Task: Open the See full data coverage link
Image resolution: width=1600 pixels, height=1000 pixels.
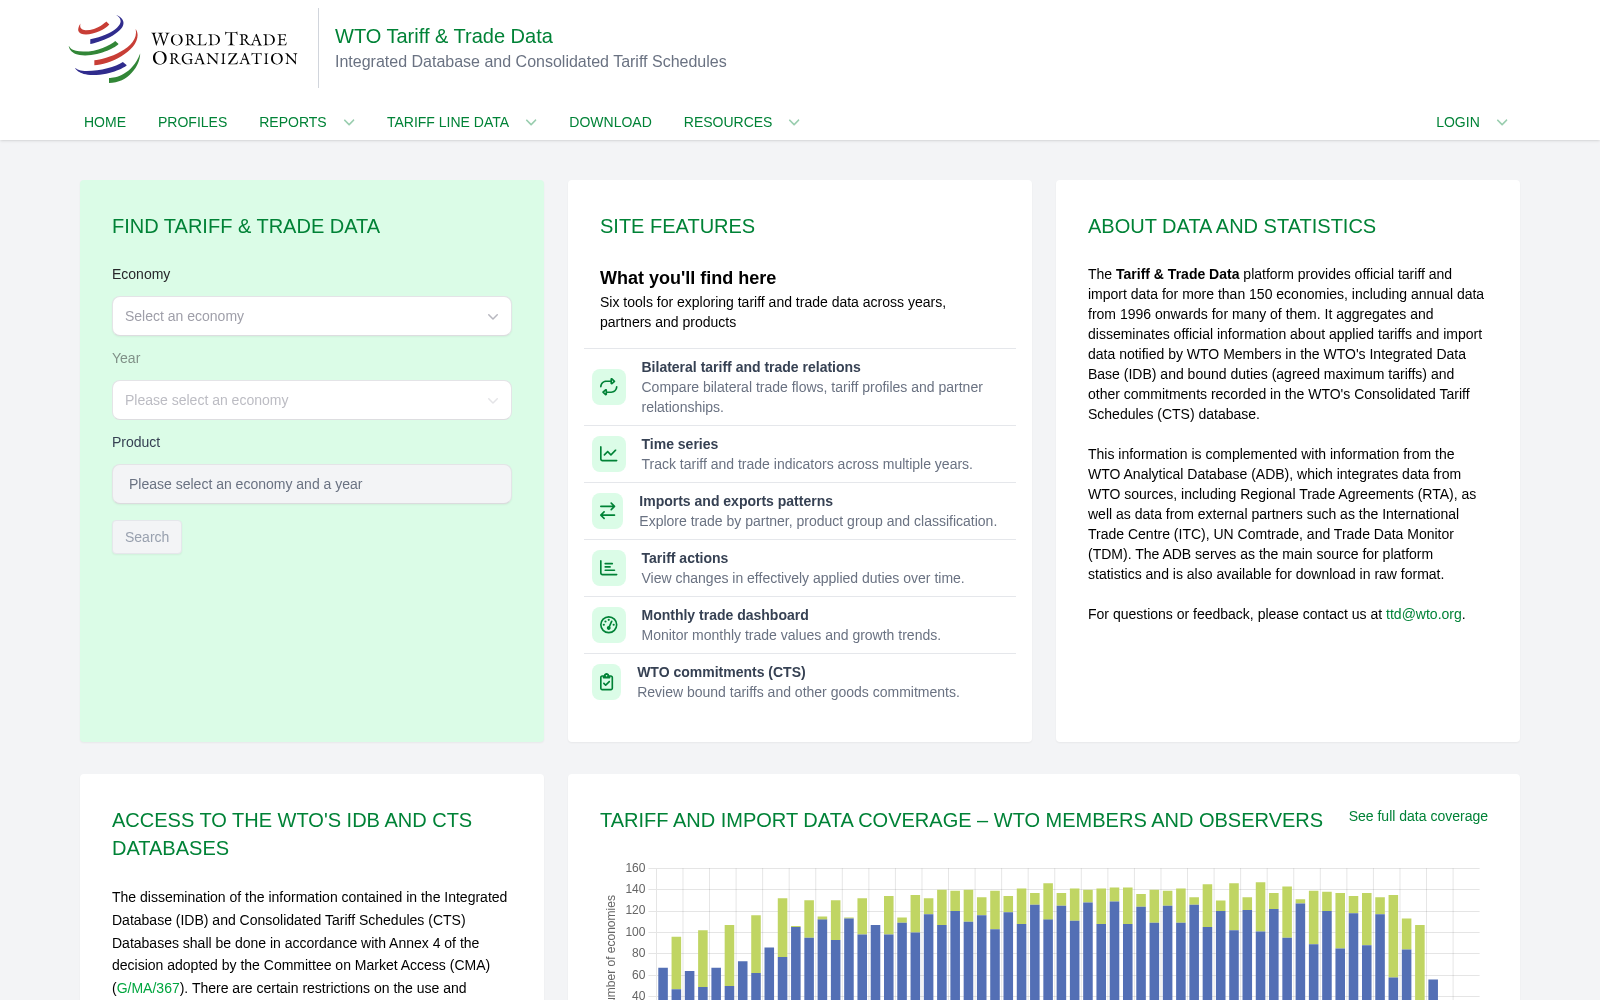Action: click(x=1418, y=816)
